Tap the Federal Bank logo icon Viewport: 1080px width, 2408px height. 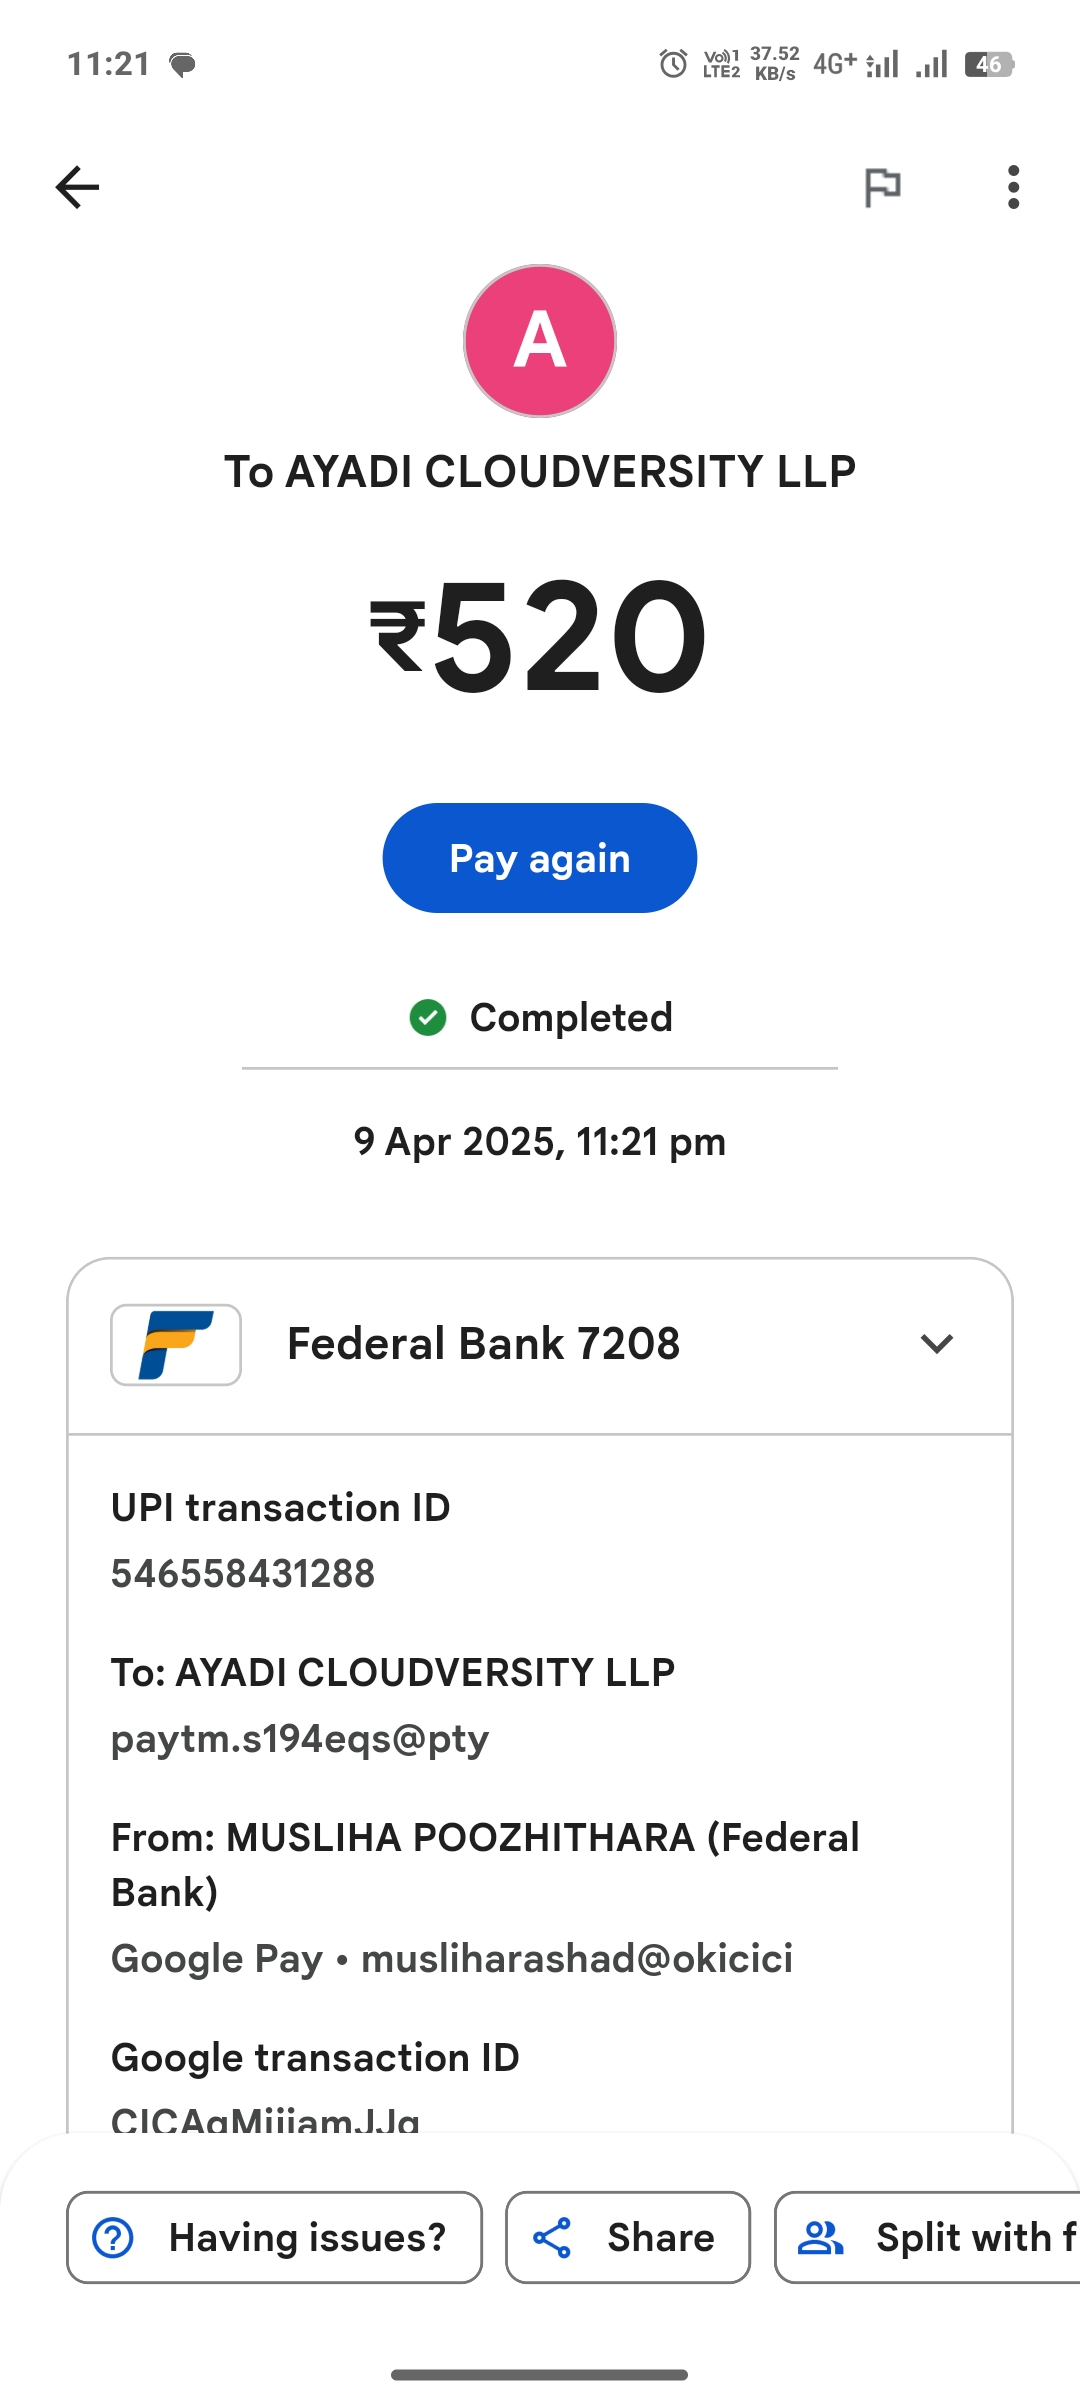[176, 1344]
